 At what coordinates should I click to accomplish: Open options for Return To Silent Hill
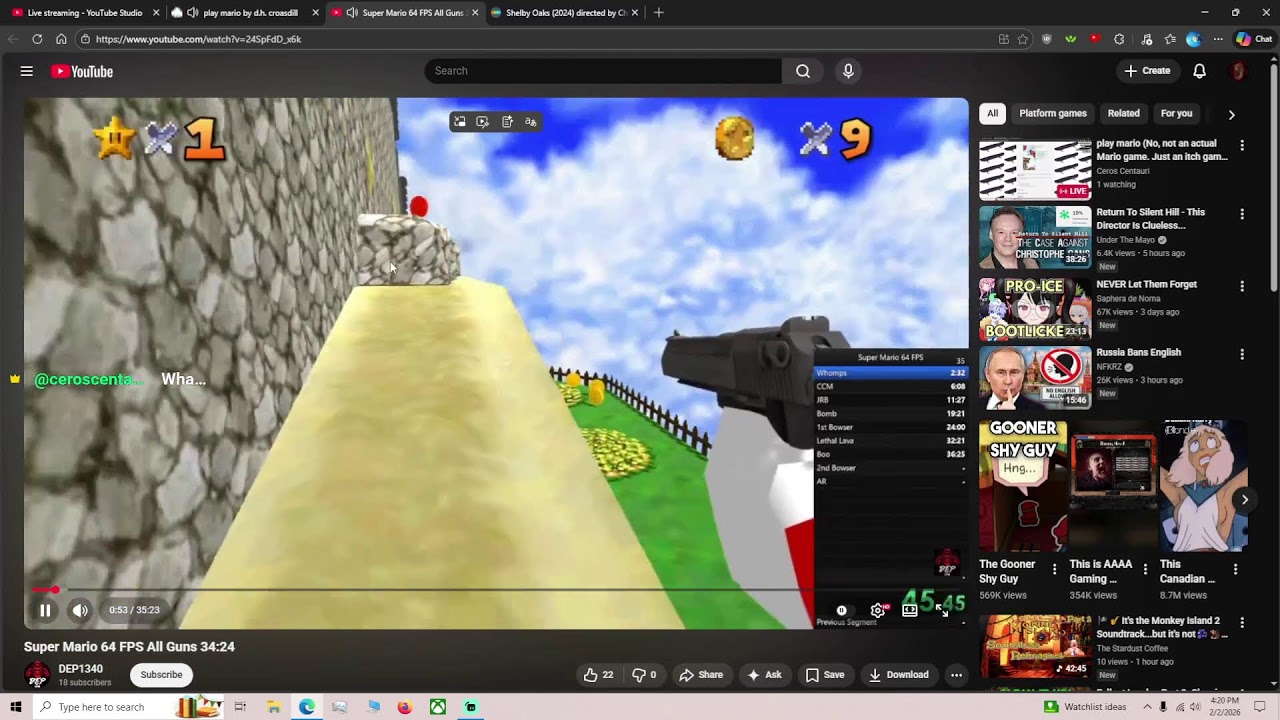pos(1242,214)
